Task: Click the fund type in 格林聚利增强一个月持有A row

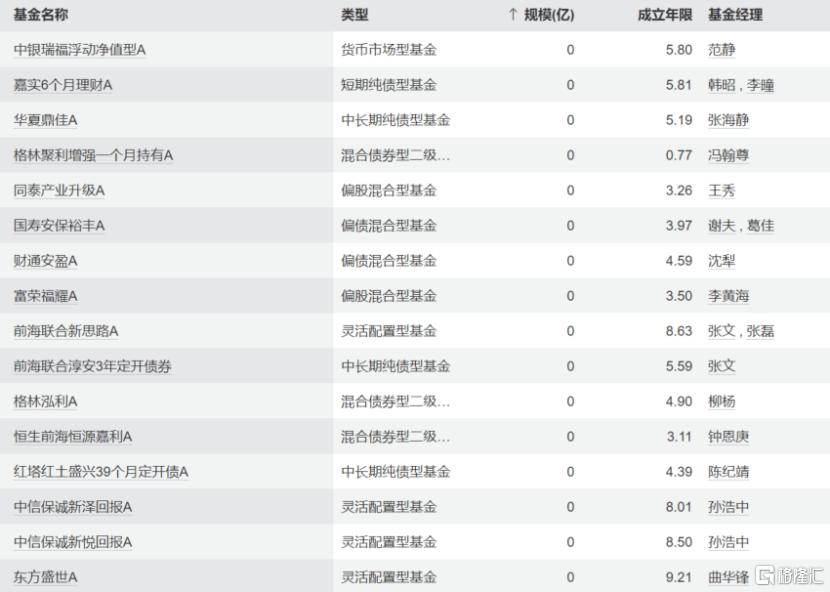Action: coord(396,155)
